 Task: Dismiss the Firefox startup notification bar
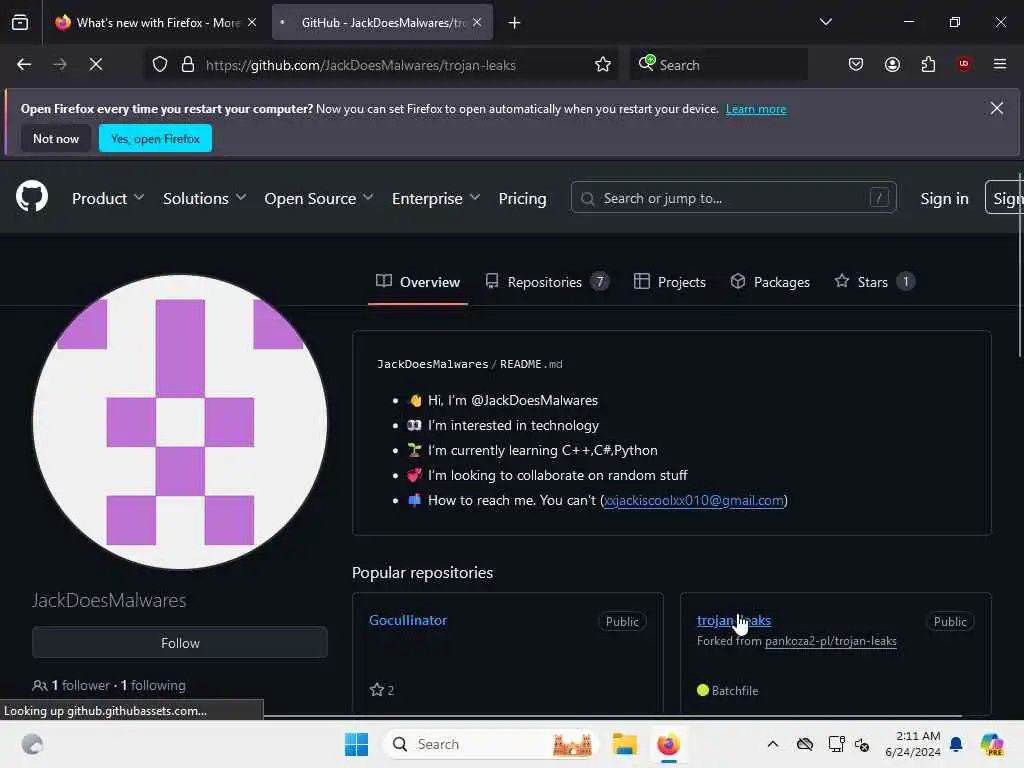coord(997,108)
